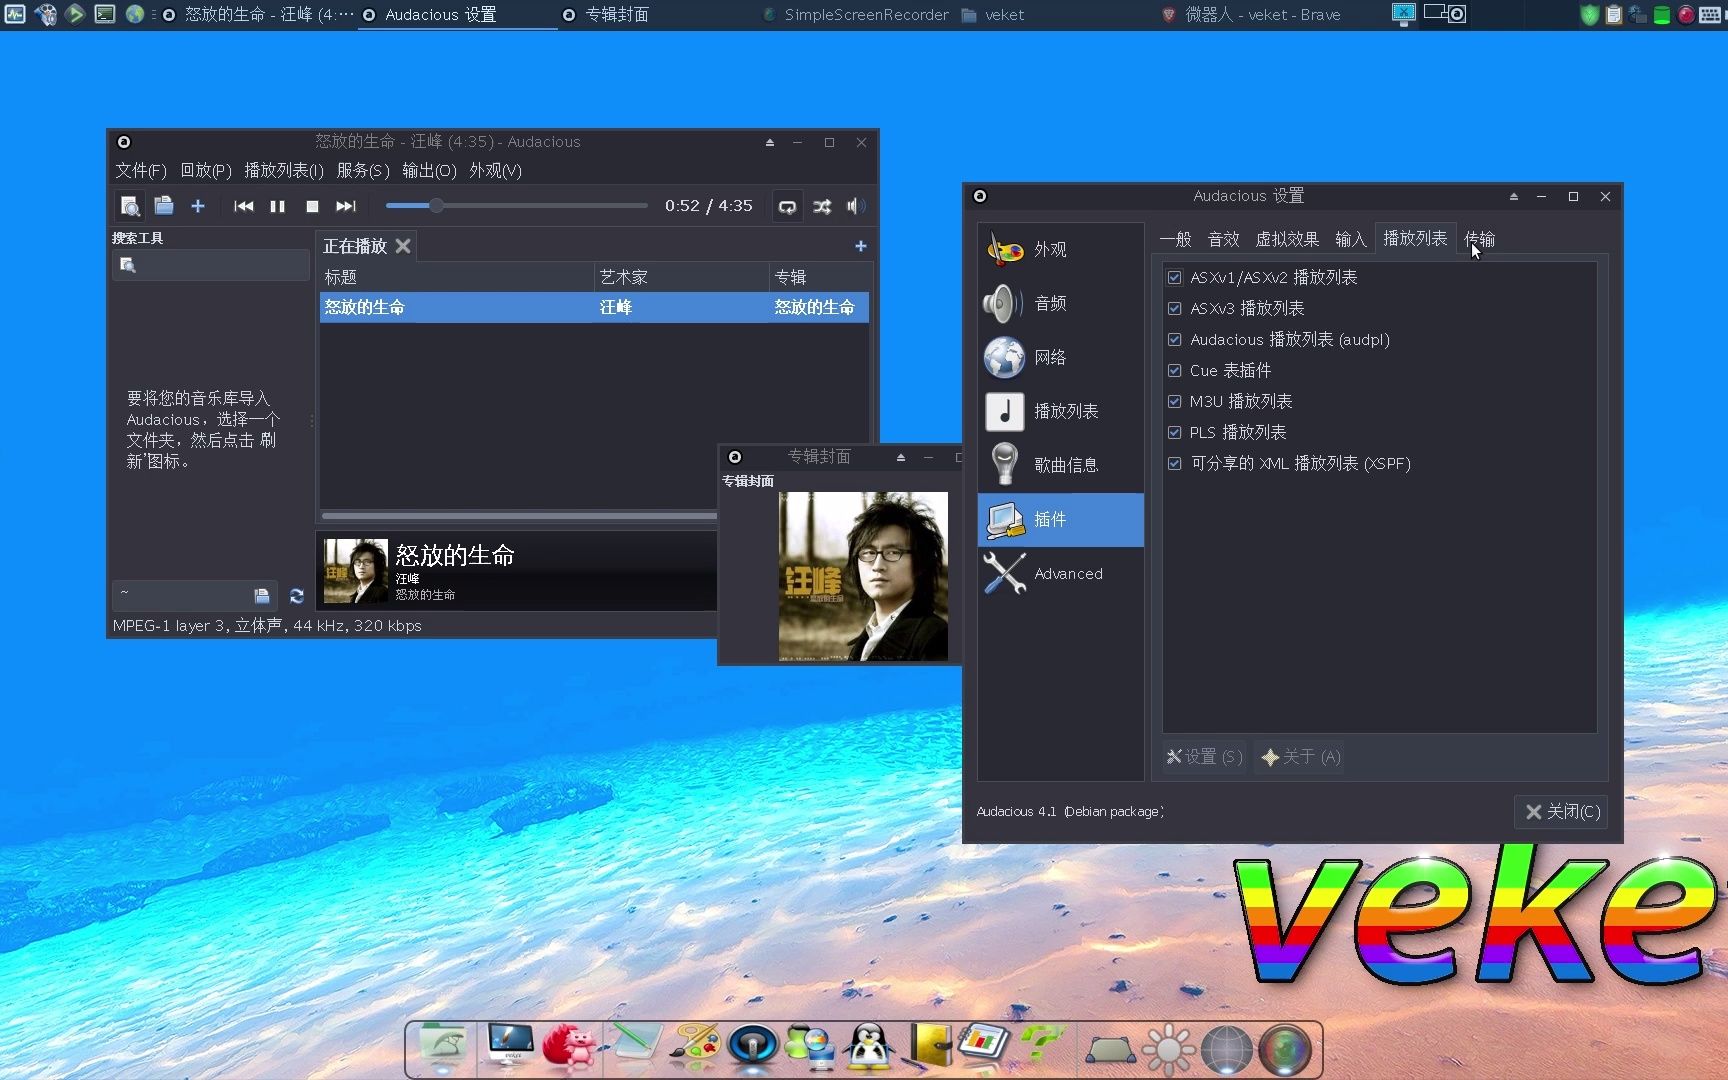The image size is (1728, 1080).
Task: Switch to the 一般 plugin tab
Action: 1175,239
